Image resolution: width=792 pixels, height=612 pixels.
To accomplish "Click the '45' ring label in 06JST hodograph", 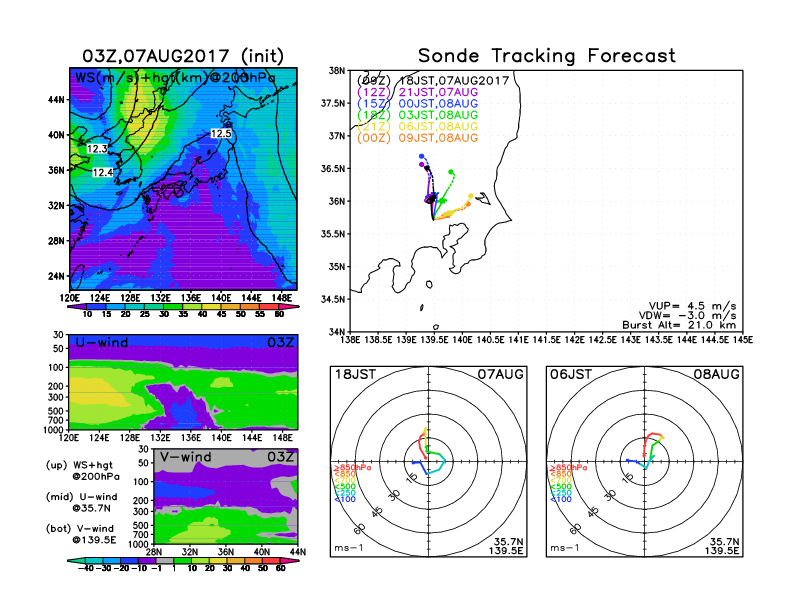I will pyautogui.click(x=593, y=511).
